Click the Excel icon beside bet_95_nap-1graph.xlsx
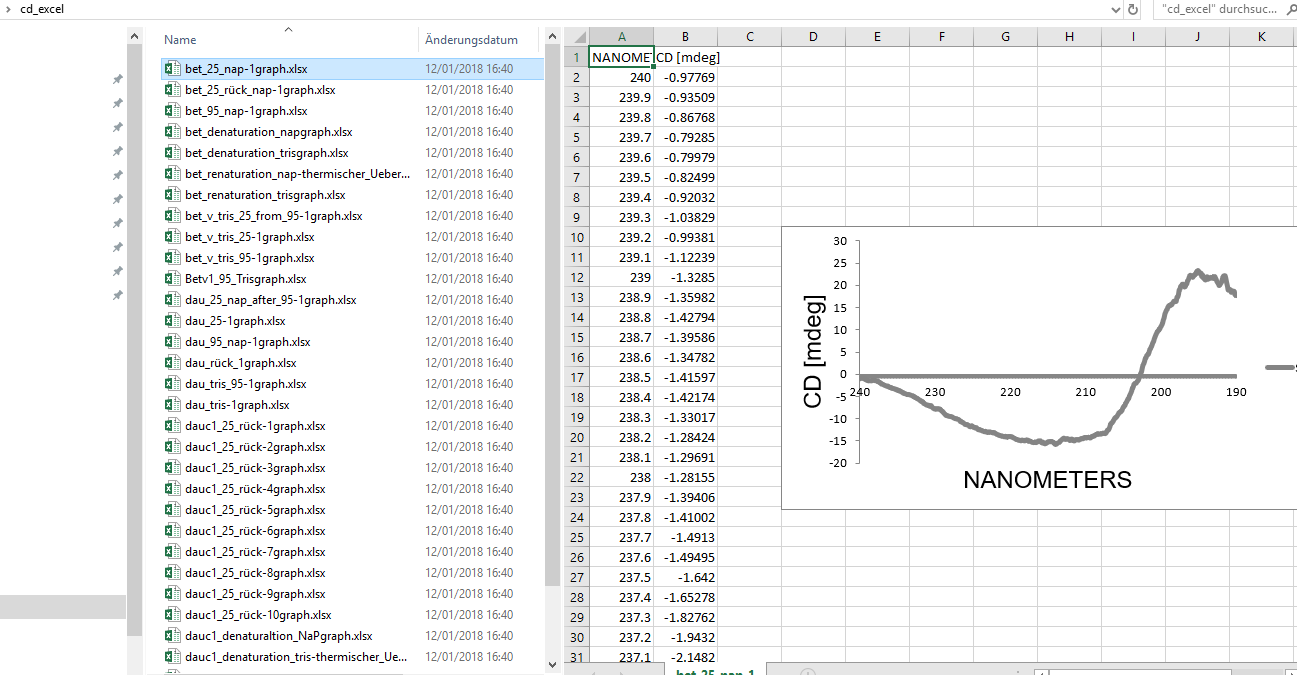1297x675 pixels. pos(172,110)
